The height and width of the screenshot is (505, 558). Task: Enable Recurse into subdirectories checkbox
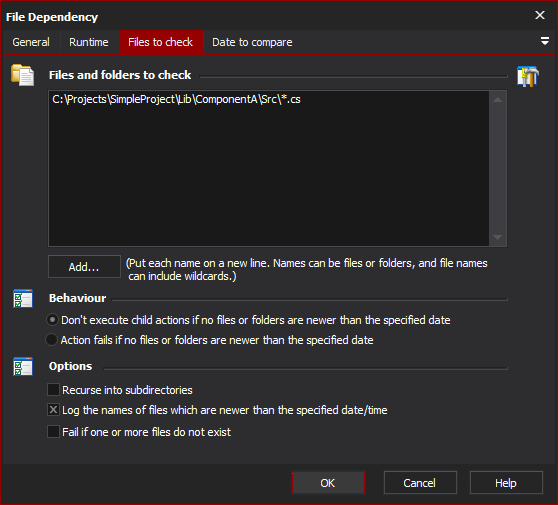click(x=53, y=389)
